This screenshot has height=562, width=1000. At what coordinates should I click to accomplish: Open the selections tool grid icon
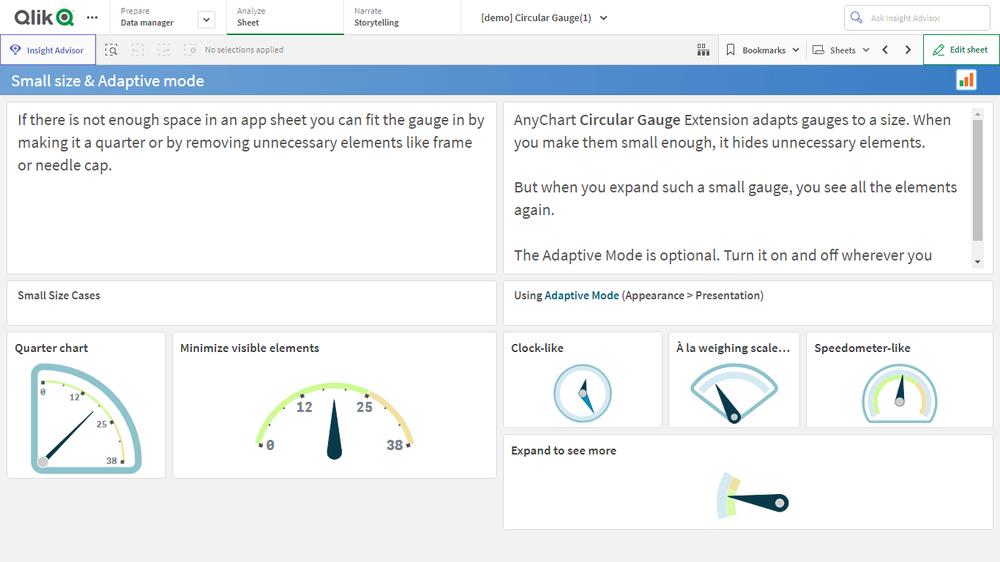703,50
